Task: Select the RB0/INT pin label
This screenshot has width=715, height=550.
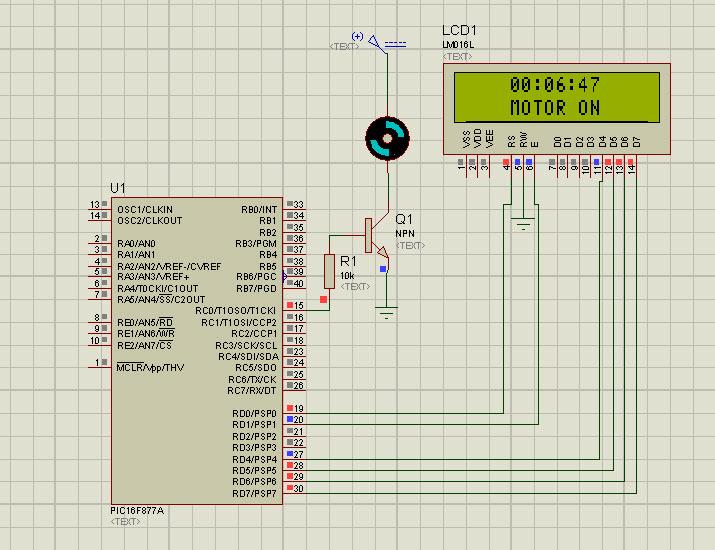Action: coord(259,210)
